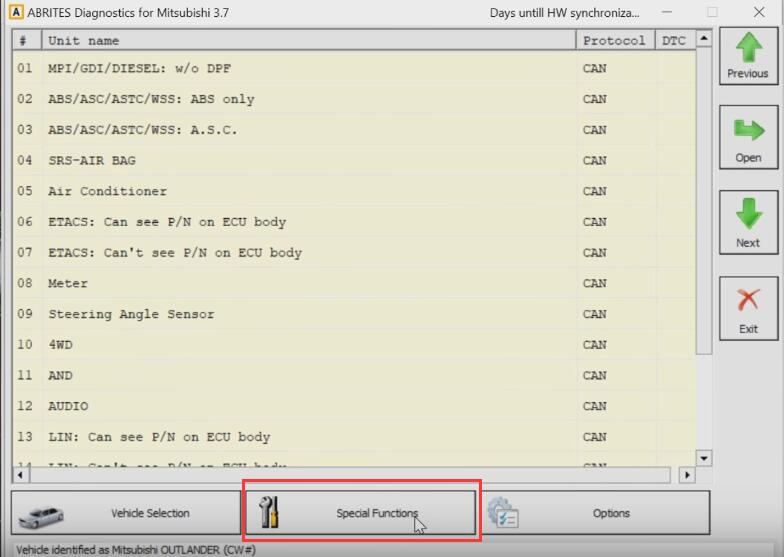Click the Exit red X button
784x557 pixels.
pos(748,308)
